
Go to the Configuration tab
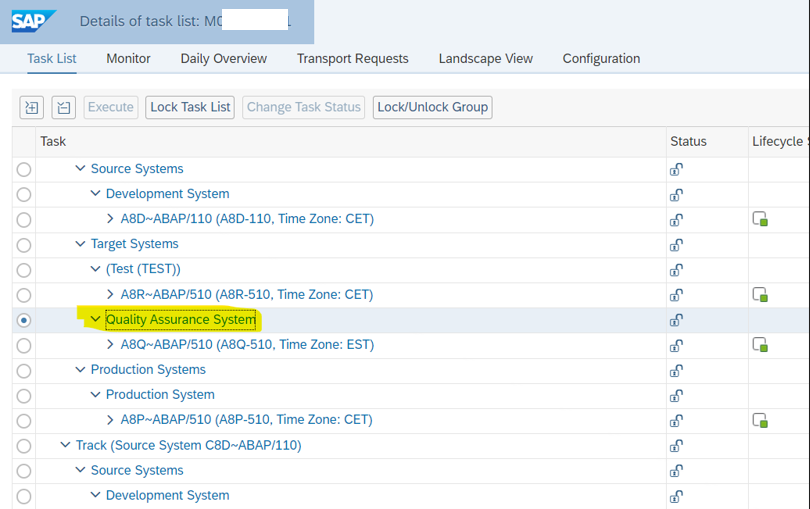click(x=601, y=58)
